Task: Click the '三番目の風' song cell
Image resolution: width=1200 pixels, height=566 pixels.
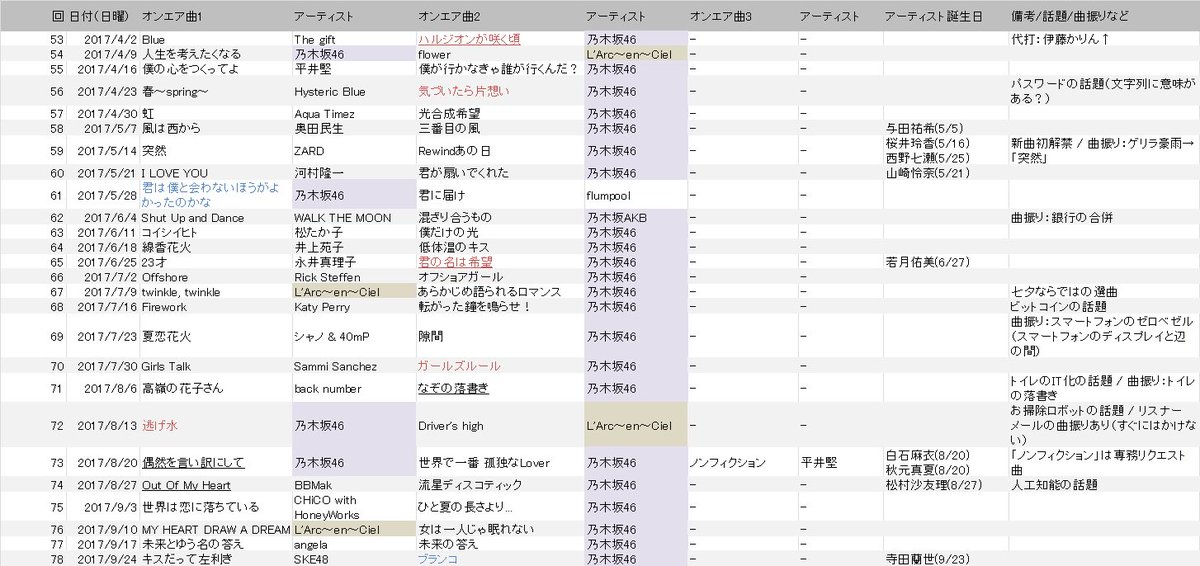Action: coord(449,129)
